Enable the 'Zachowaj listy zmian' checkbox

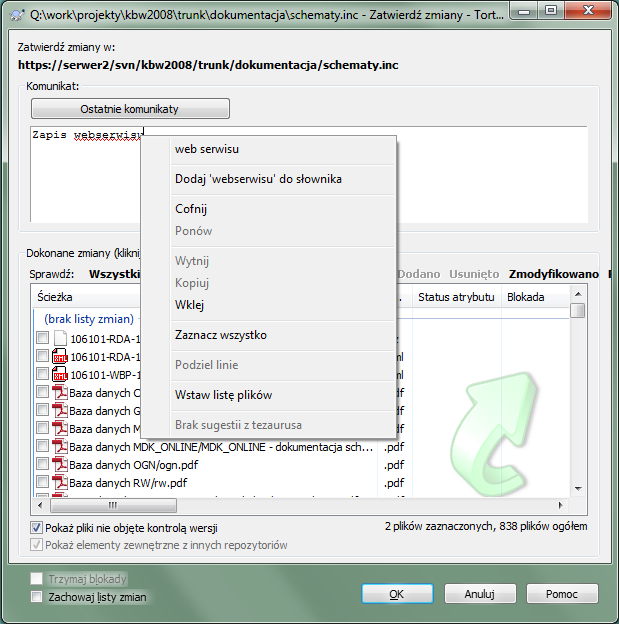point(37,597)
